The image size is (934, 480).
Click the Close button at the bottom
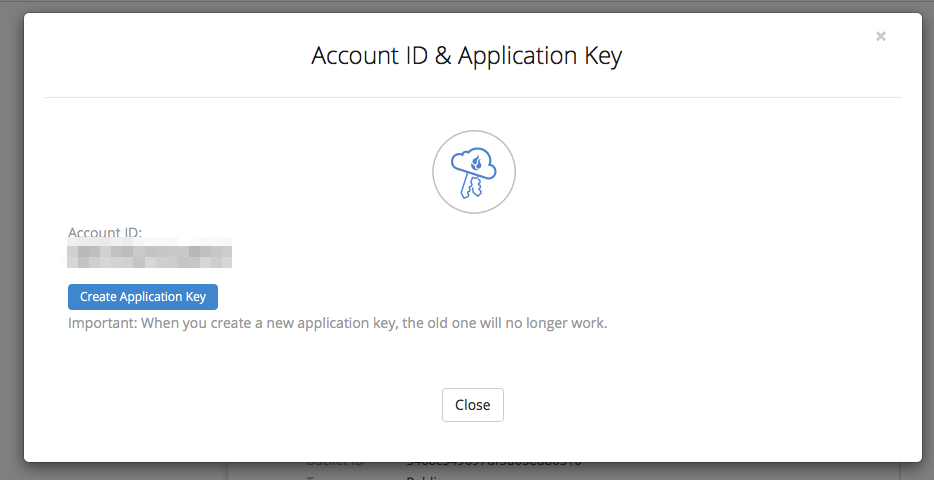pyautogui.click(x=473, y=405)
